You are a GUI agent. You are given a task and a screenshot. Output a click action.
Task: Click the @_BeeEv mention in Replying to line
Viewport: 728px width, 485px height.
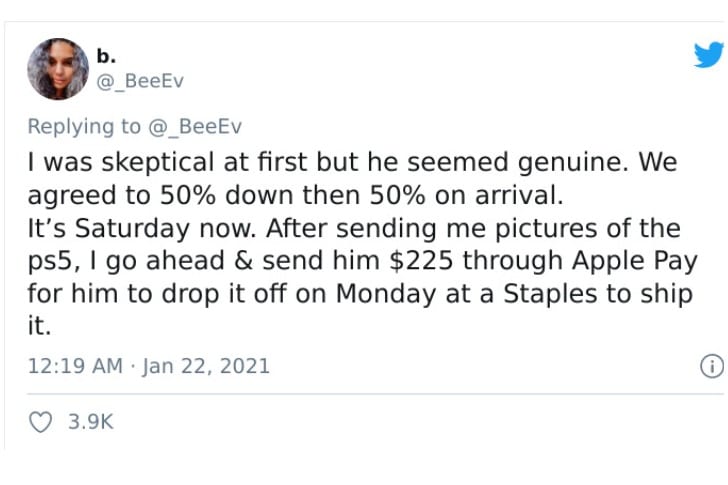[195, 127]
